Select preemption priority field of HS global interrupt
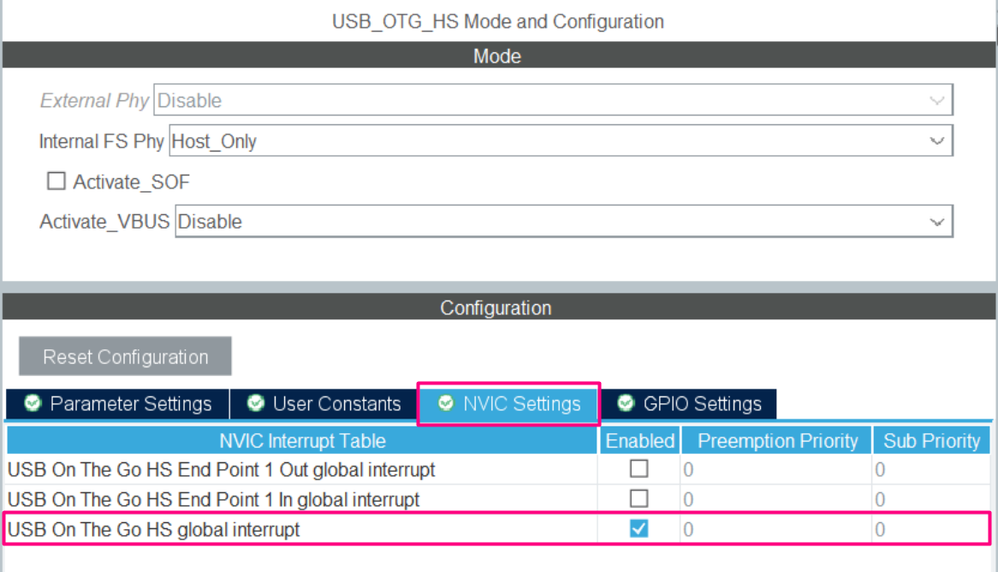Screen dimensions: 998x572 [775, 530]
